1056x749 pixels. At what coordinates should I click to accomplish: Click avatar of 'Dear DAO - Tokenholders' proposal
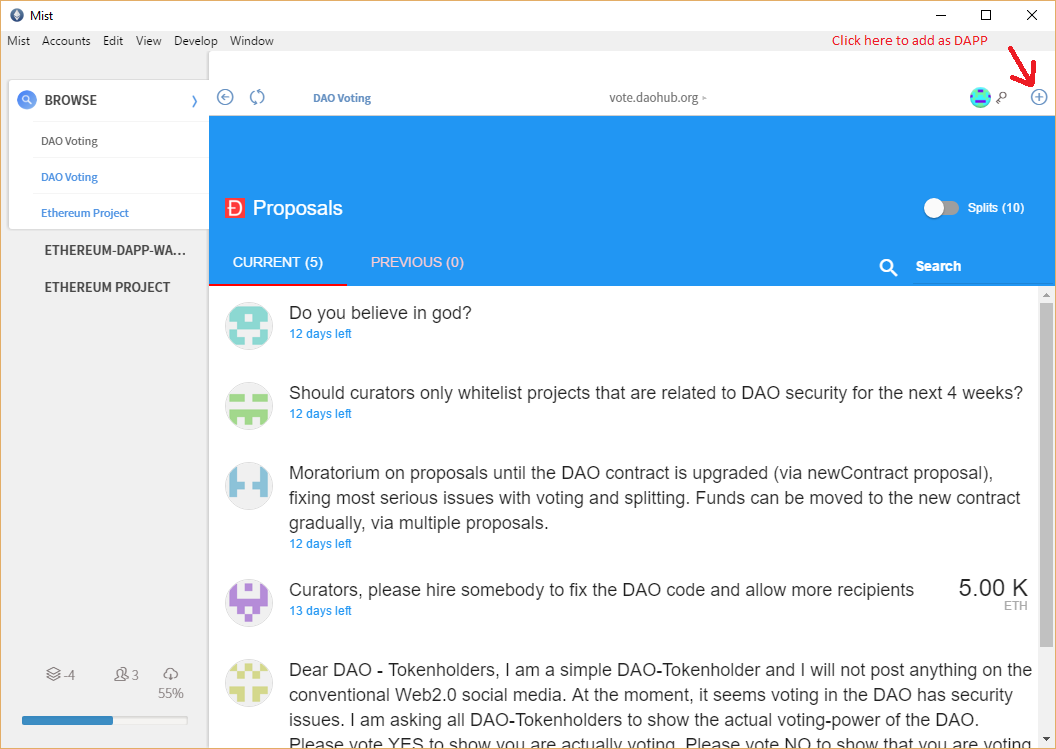(x=249, y=683)
